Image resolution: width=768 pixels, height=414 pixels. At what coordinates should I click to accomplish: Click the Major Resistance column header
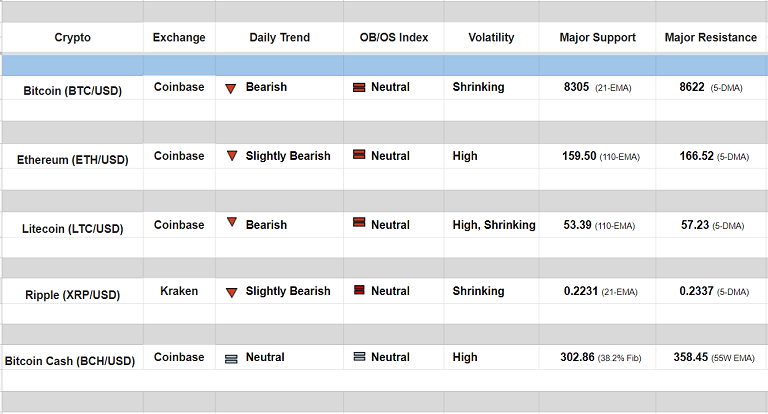(x=711, y=38)
